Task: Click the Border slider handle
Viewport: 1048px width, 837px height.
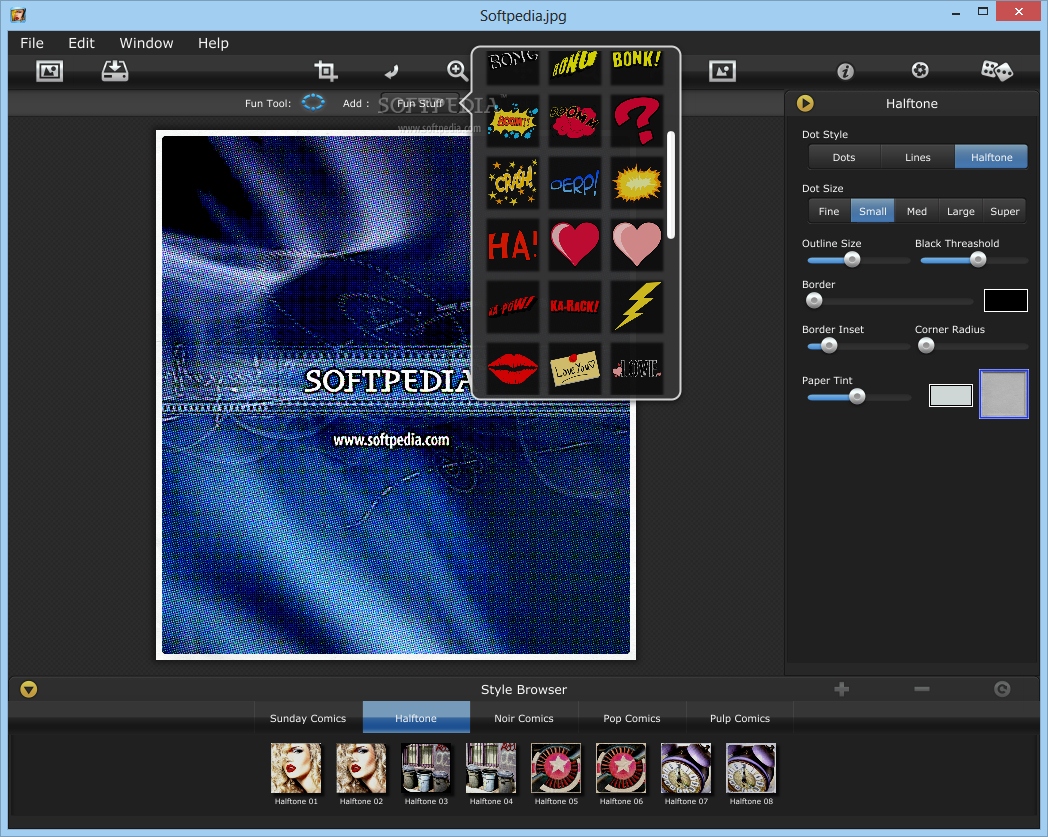Action: [814, 301]
